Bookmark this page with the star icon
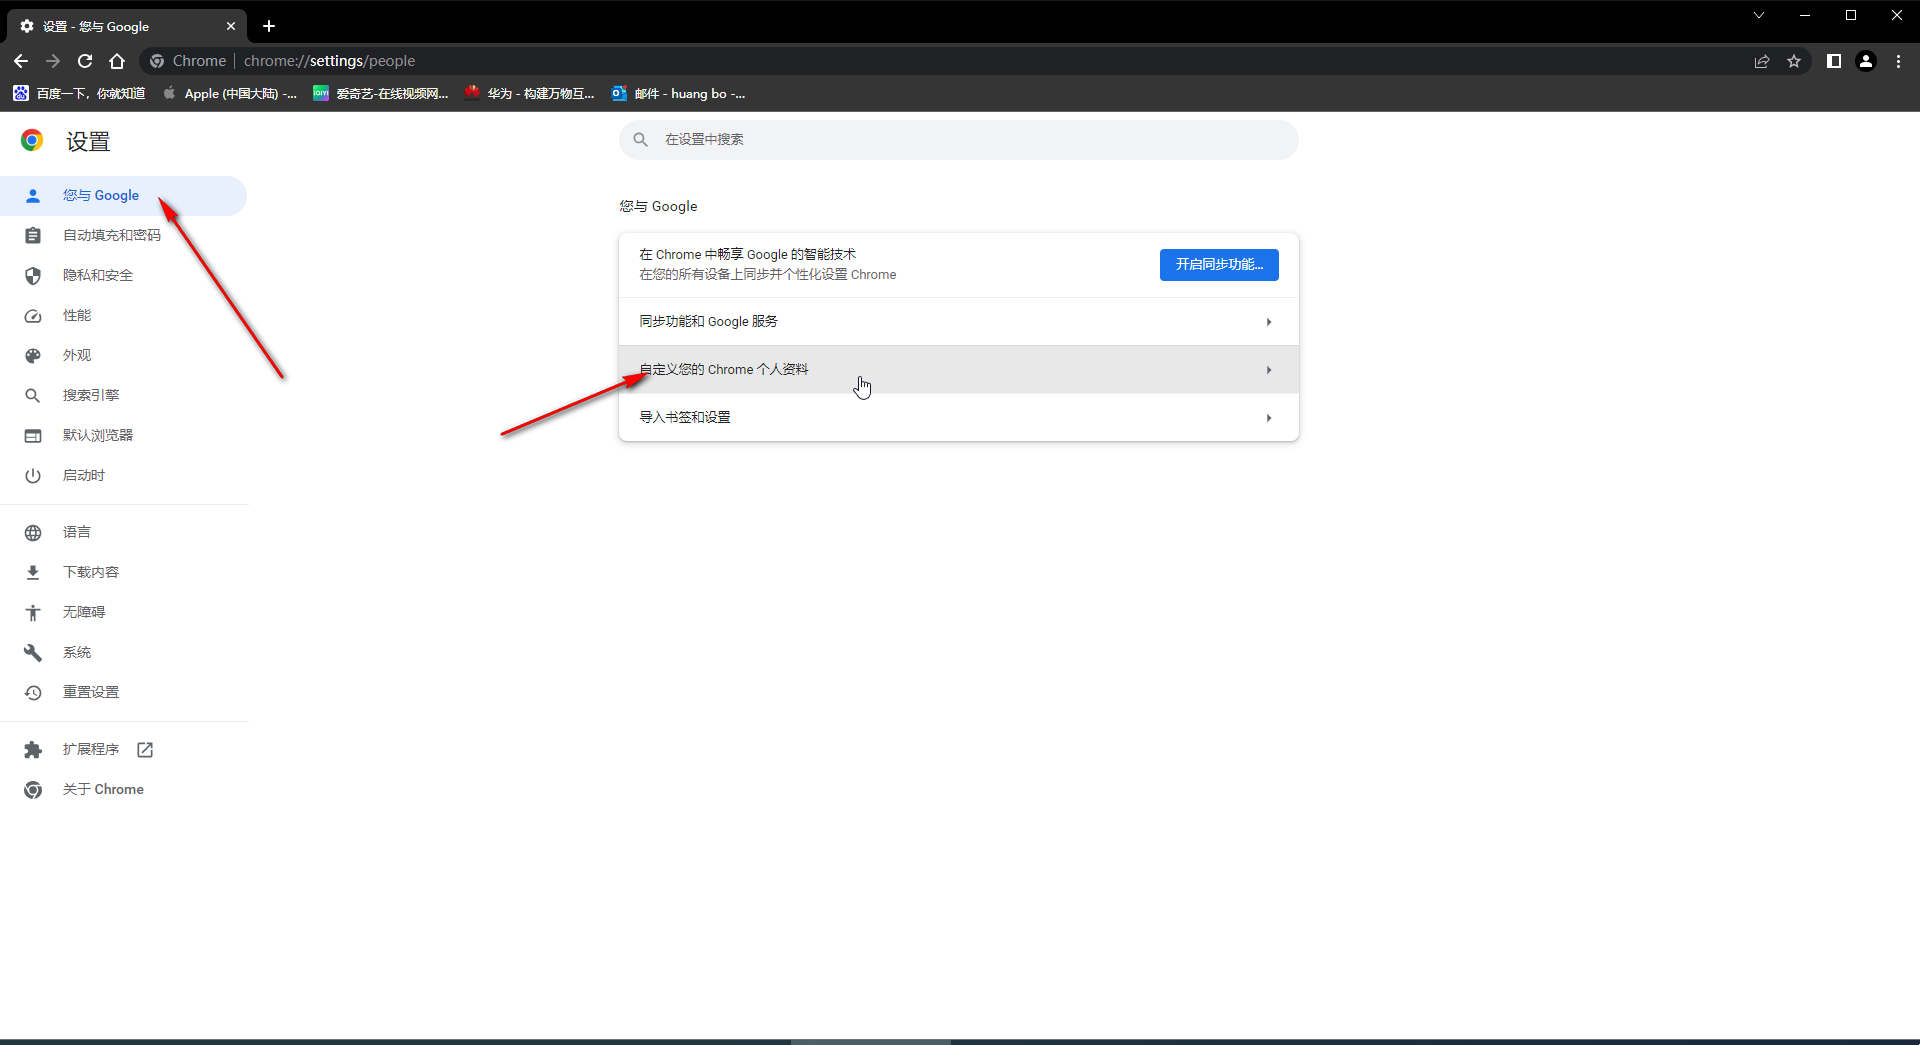This screenshot has height=1045, width=1920. [x=1794, y=61]
